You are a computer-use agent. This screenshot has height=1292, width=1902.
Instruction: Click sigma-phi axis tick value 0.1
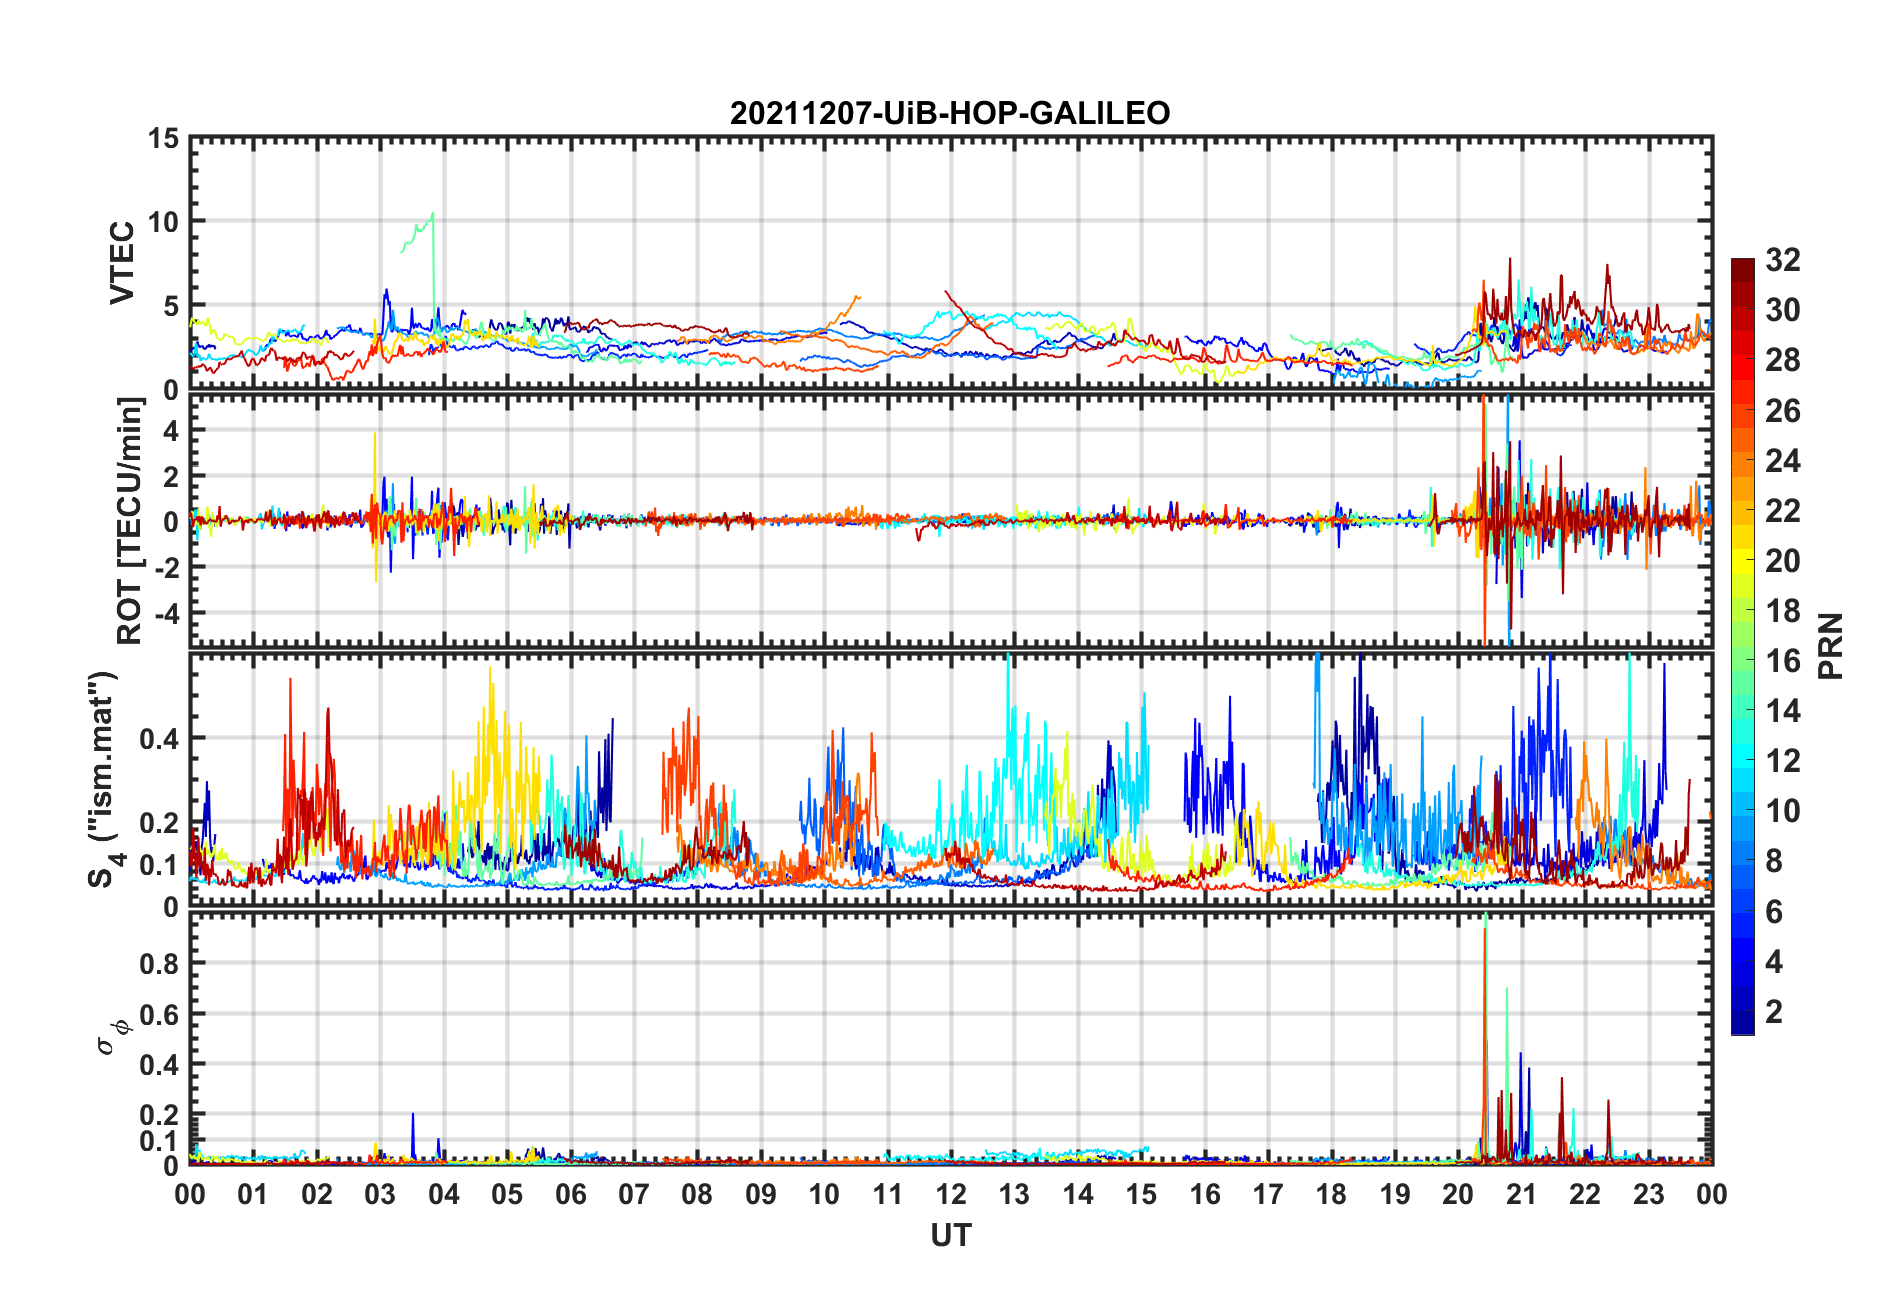click(159, 1141)
